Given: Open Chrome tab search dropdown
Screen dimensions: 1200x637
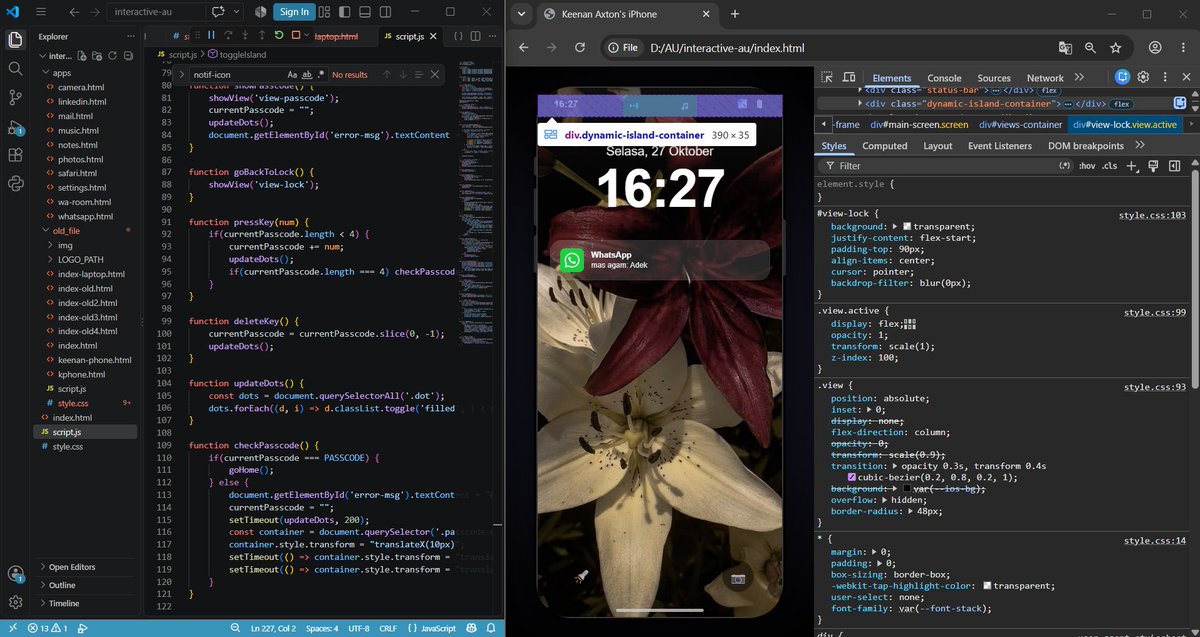Looking at the screenshot, I should tap(522, 14).
